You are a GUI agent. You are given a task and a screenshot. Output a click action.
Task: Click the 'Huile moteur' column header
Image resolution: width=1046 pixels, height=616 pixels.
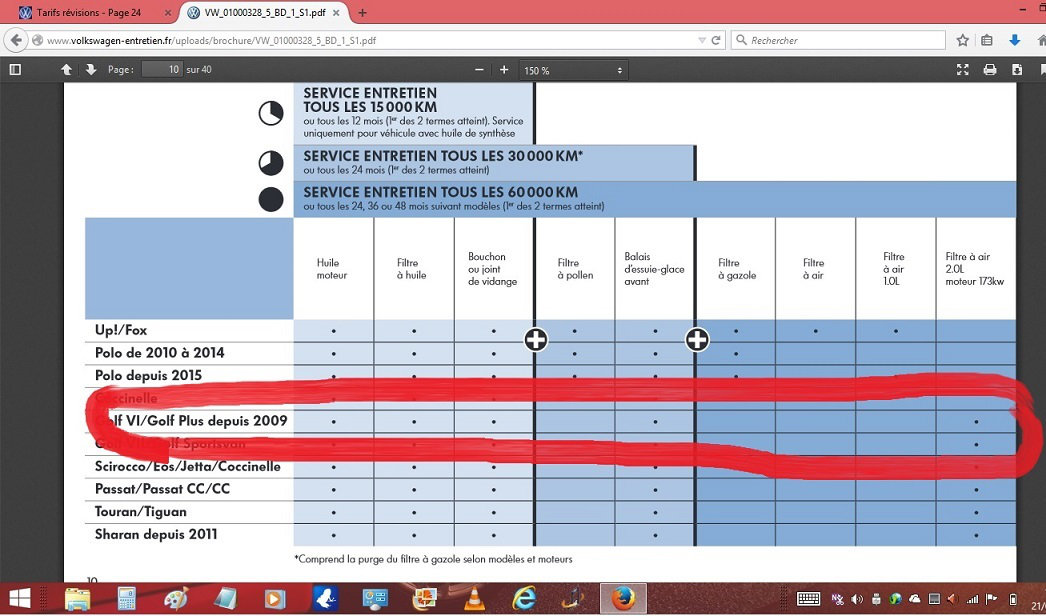coord(332,269)
